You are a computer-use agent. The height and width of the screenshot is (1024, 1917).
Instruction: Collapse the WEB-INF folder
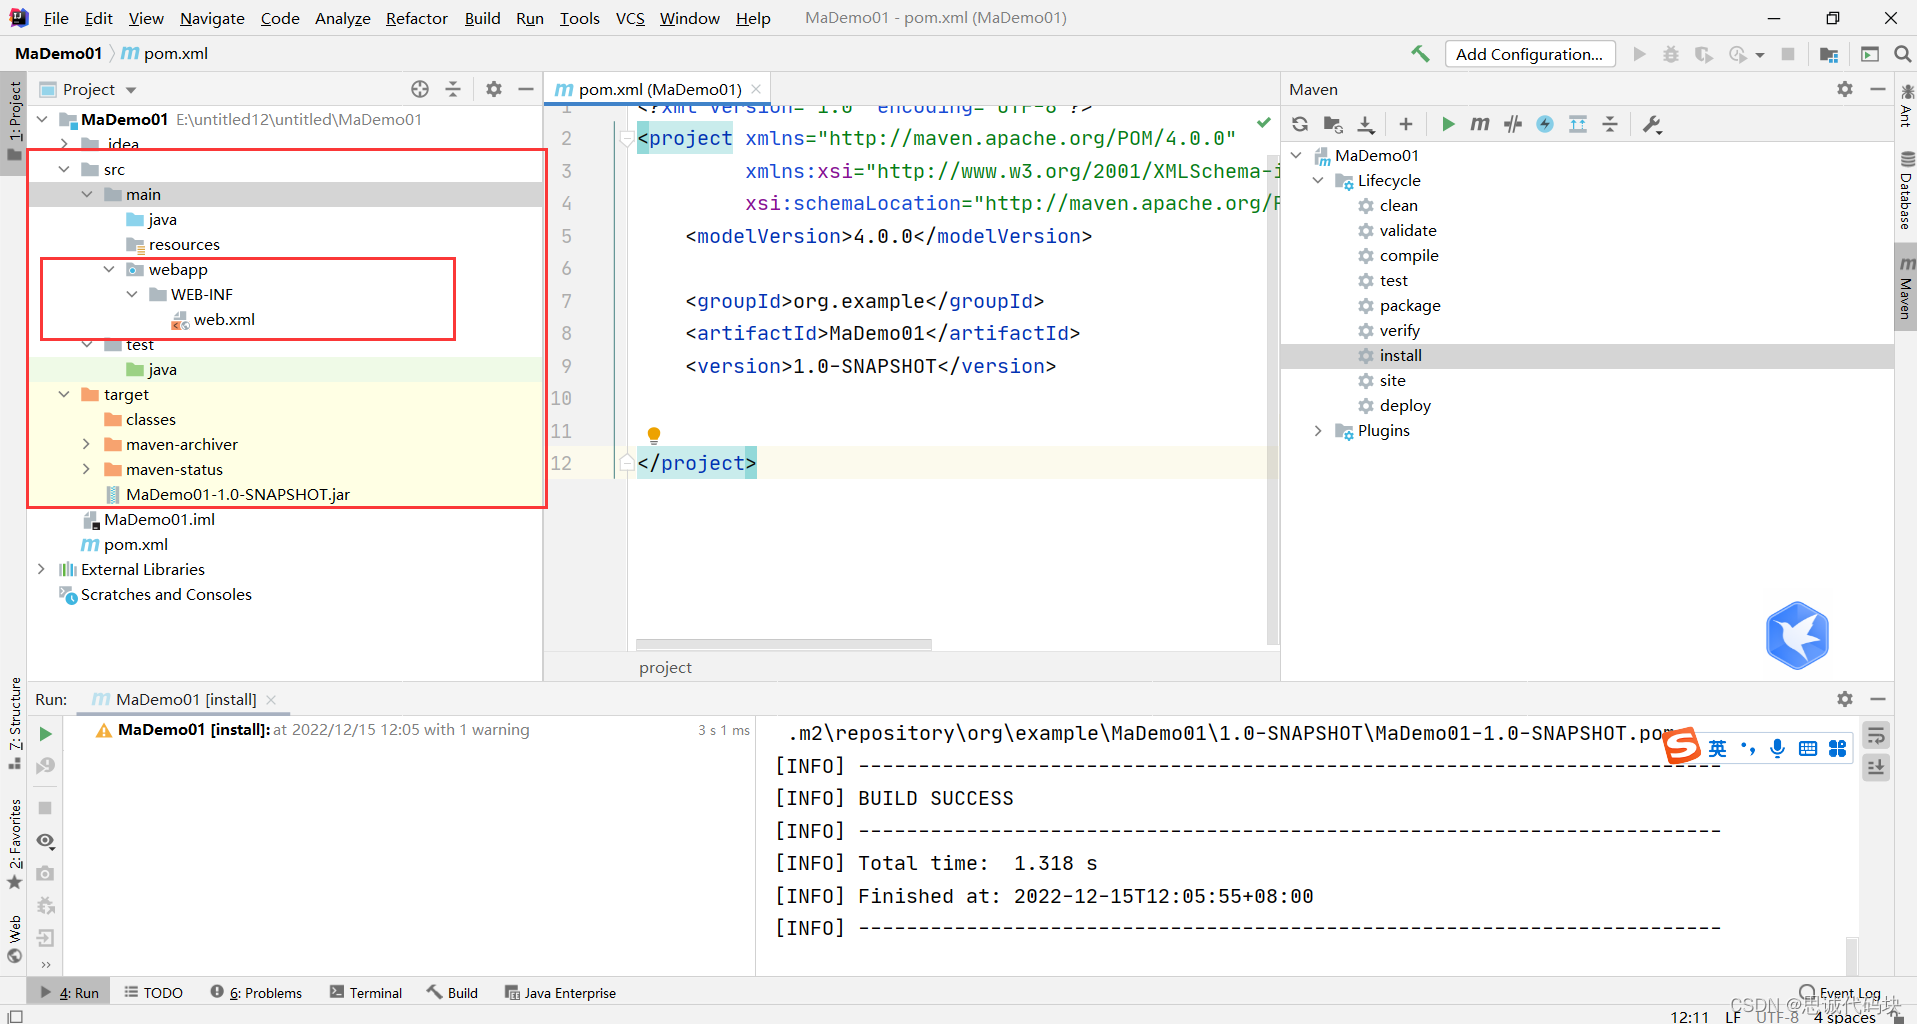pos(132,294)
